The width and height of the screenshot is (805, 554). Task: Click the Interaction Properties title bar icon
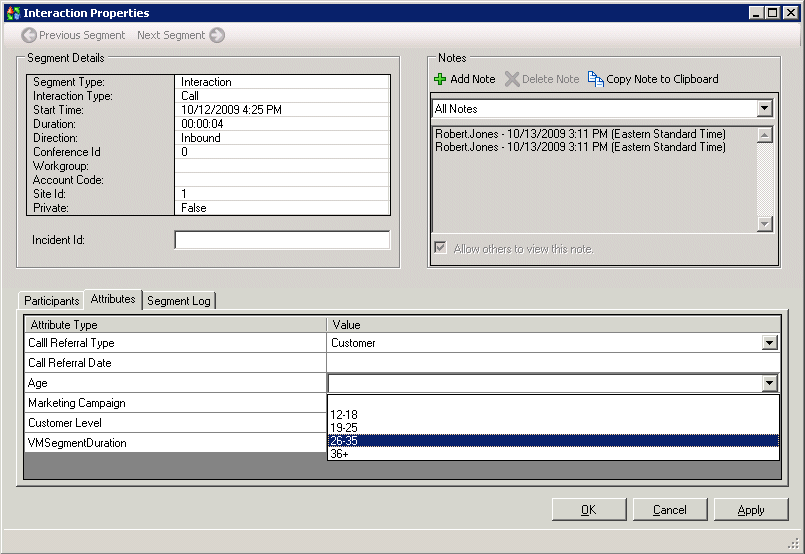click(x=12, y=13)
